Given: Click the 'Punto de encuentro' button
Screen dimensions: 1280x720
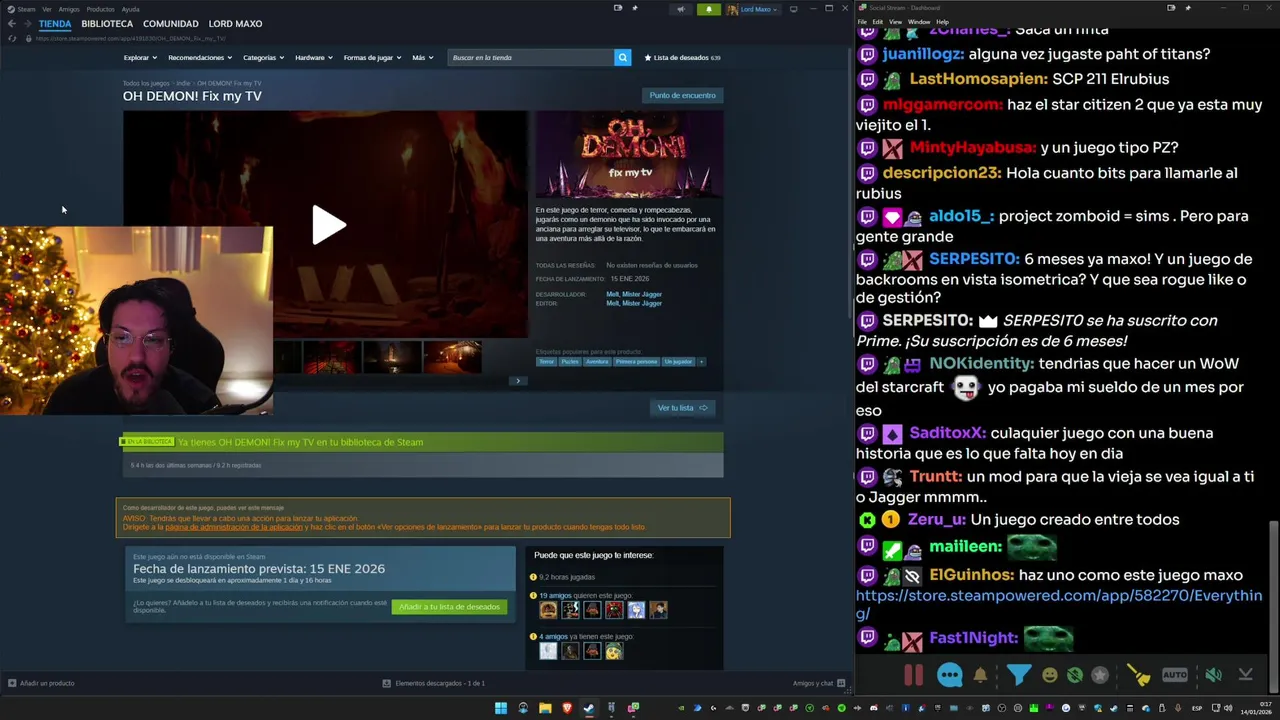Looking at the screenshot, I should [682, 95].
